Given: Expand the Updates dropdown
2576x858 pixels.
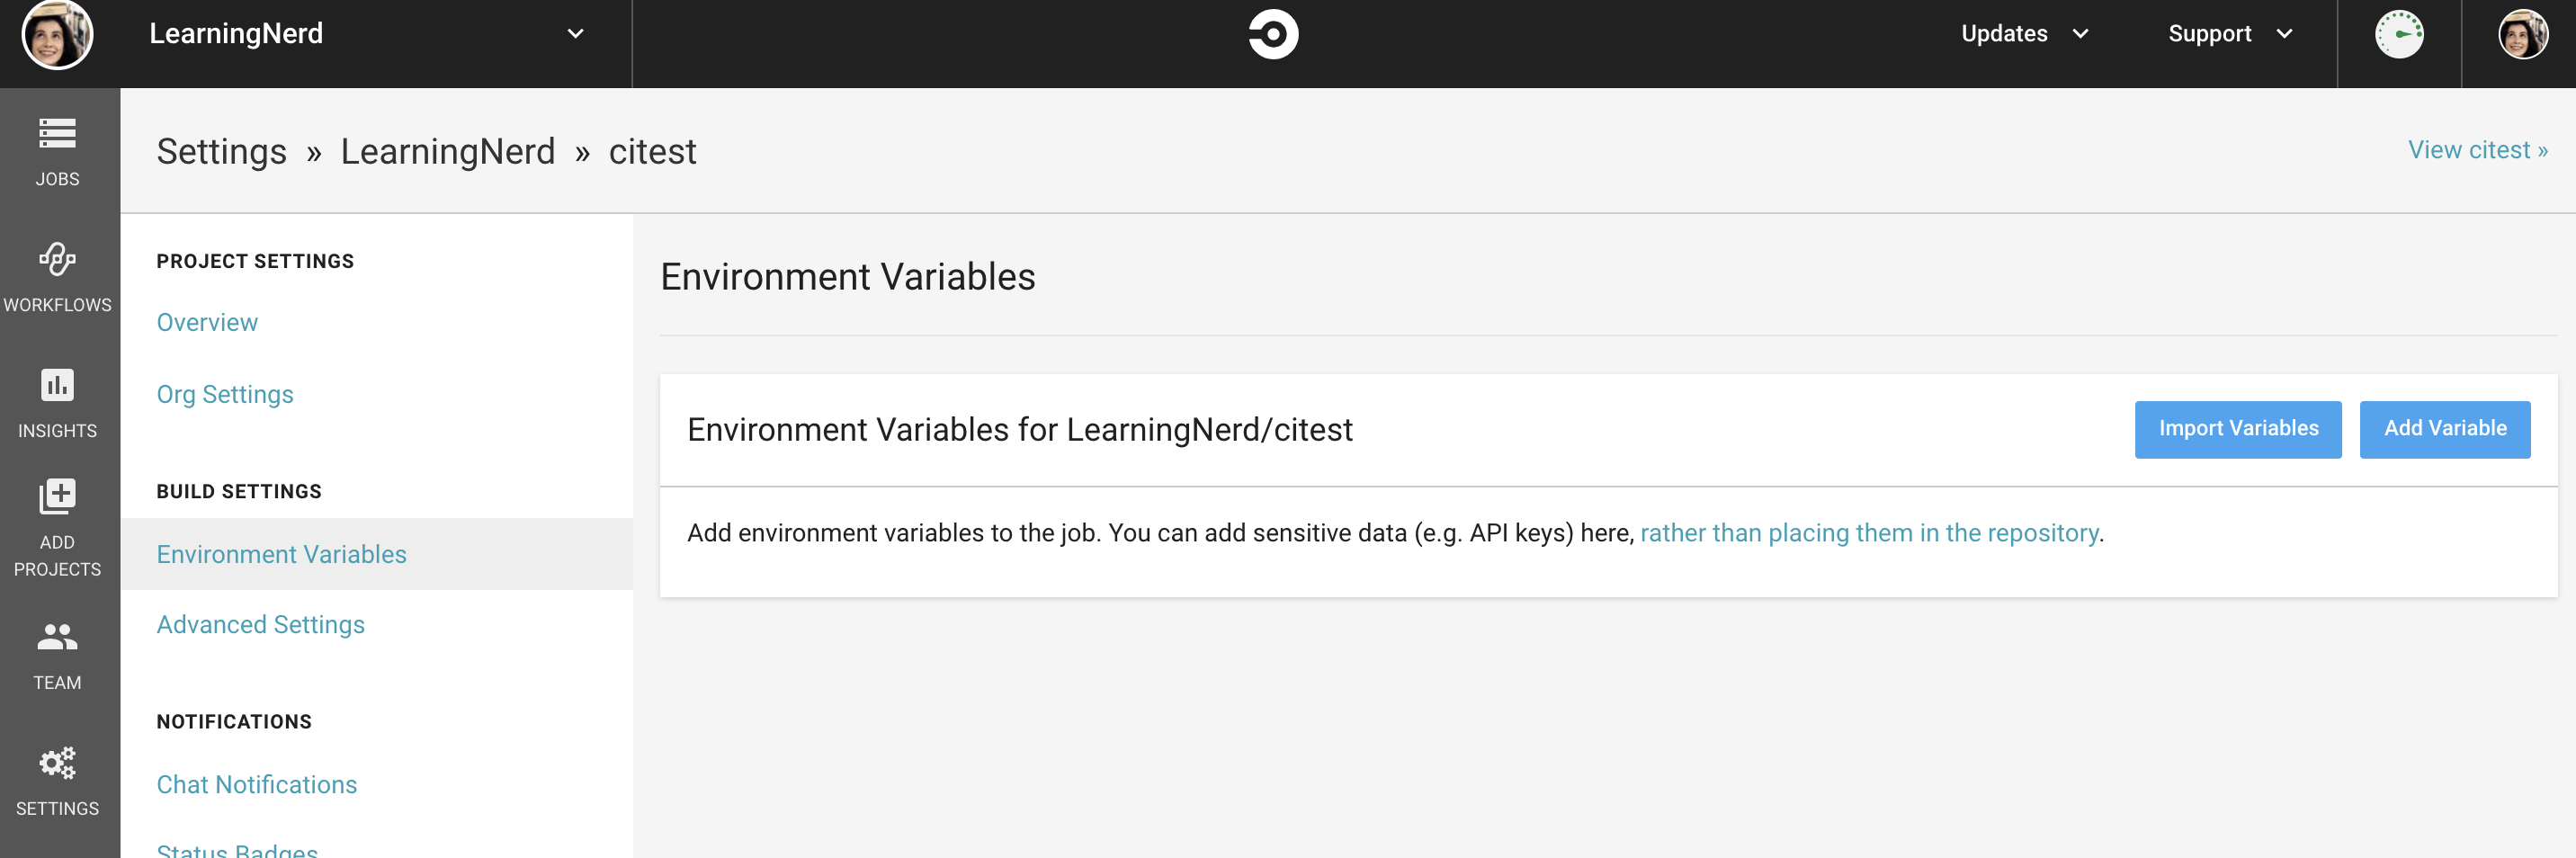Looking at the screenshot, I should pos(2024,34).
